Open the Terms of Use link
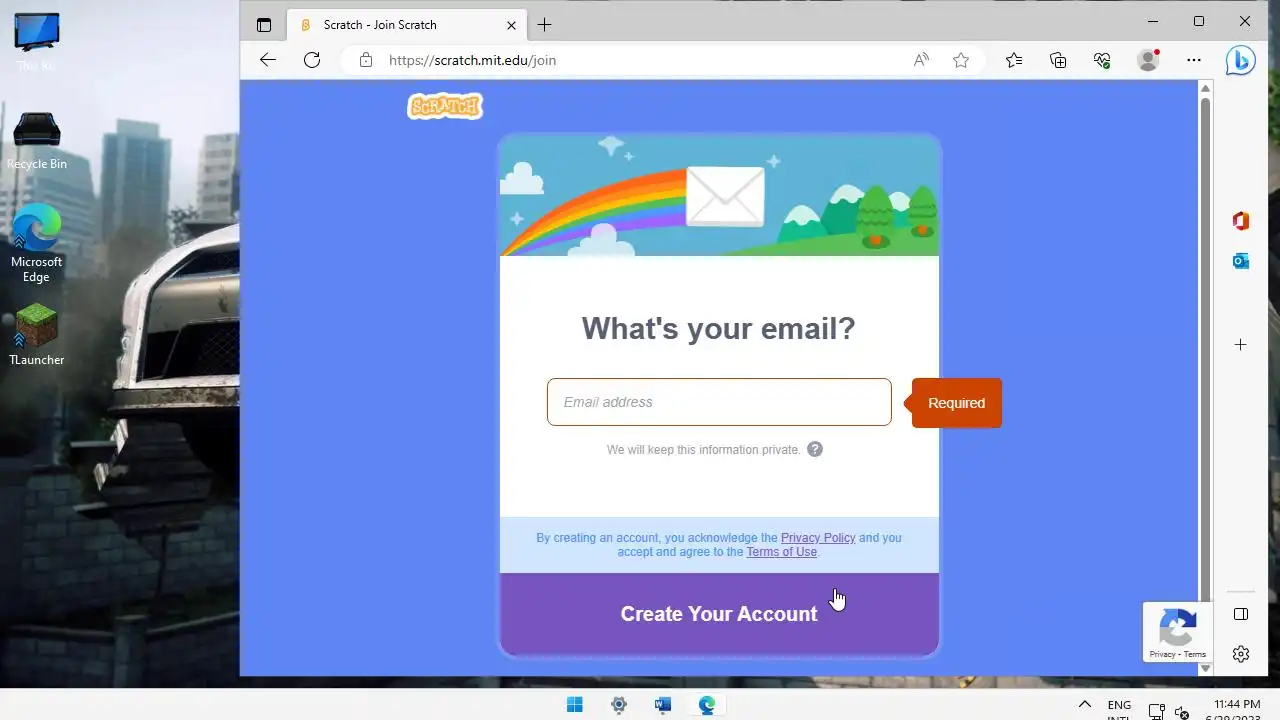Viewport: 1280px width, 720px height. 781,552
